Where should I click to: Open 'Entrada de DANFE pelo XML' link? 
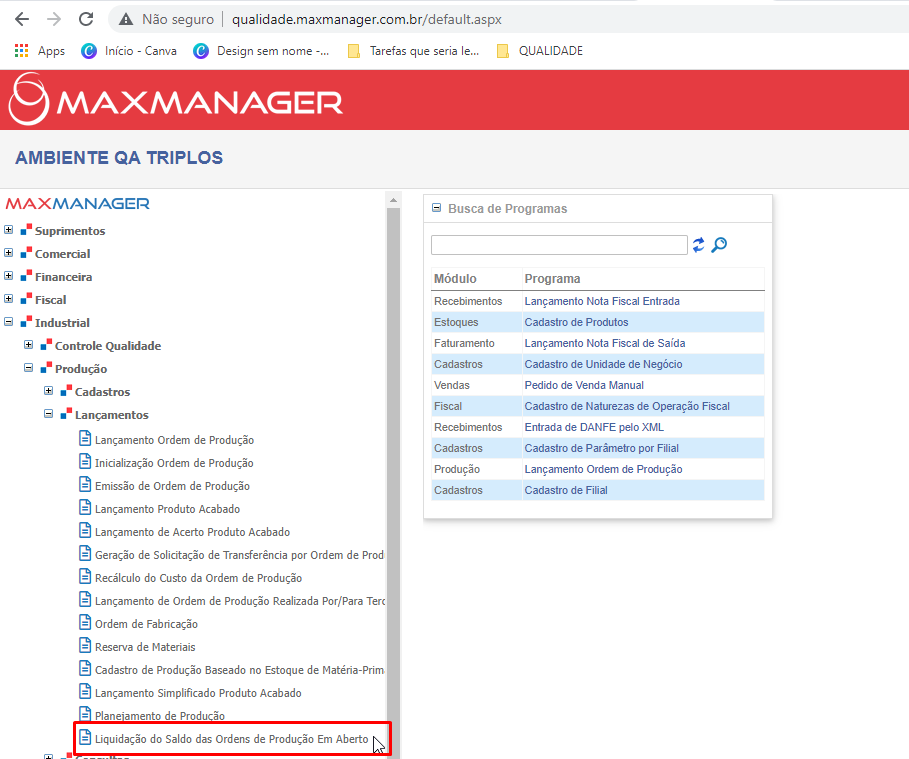594,427
